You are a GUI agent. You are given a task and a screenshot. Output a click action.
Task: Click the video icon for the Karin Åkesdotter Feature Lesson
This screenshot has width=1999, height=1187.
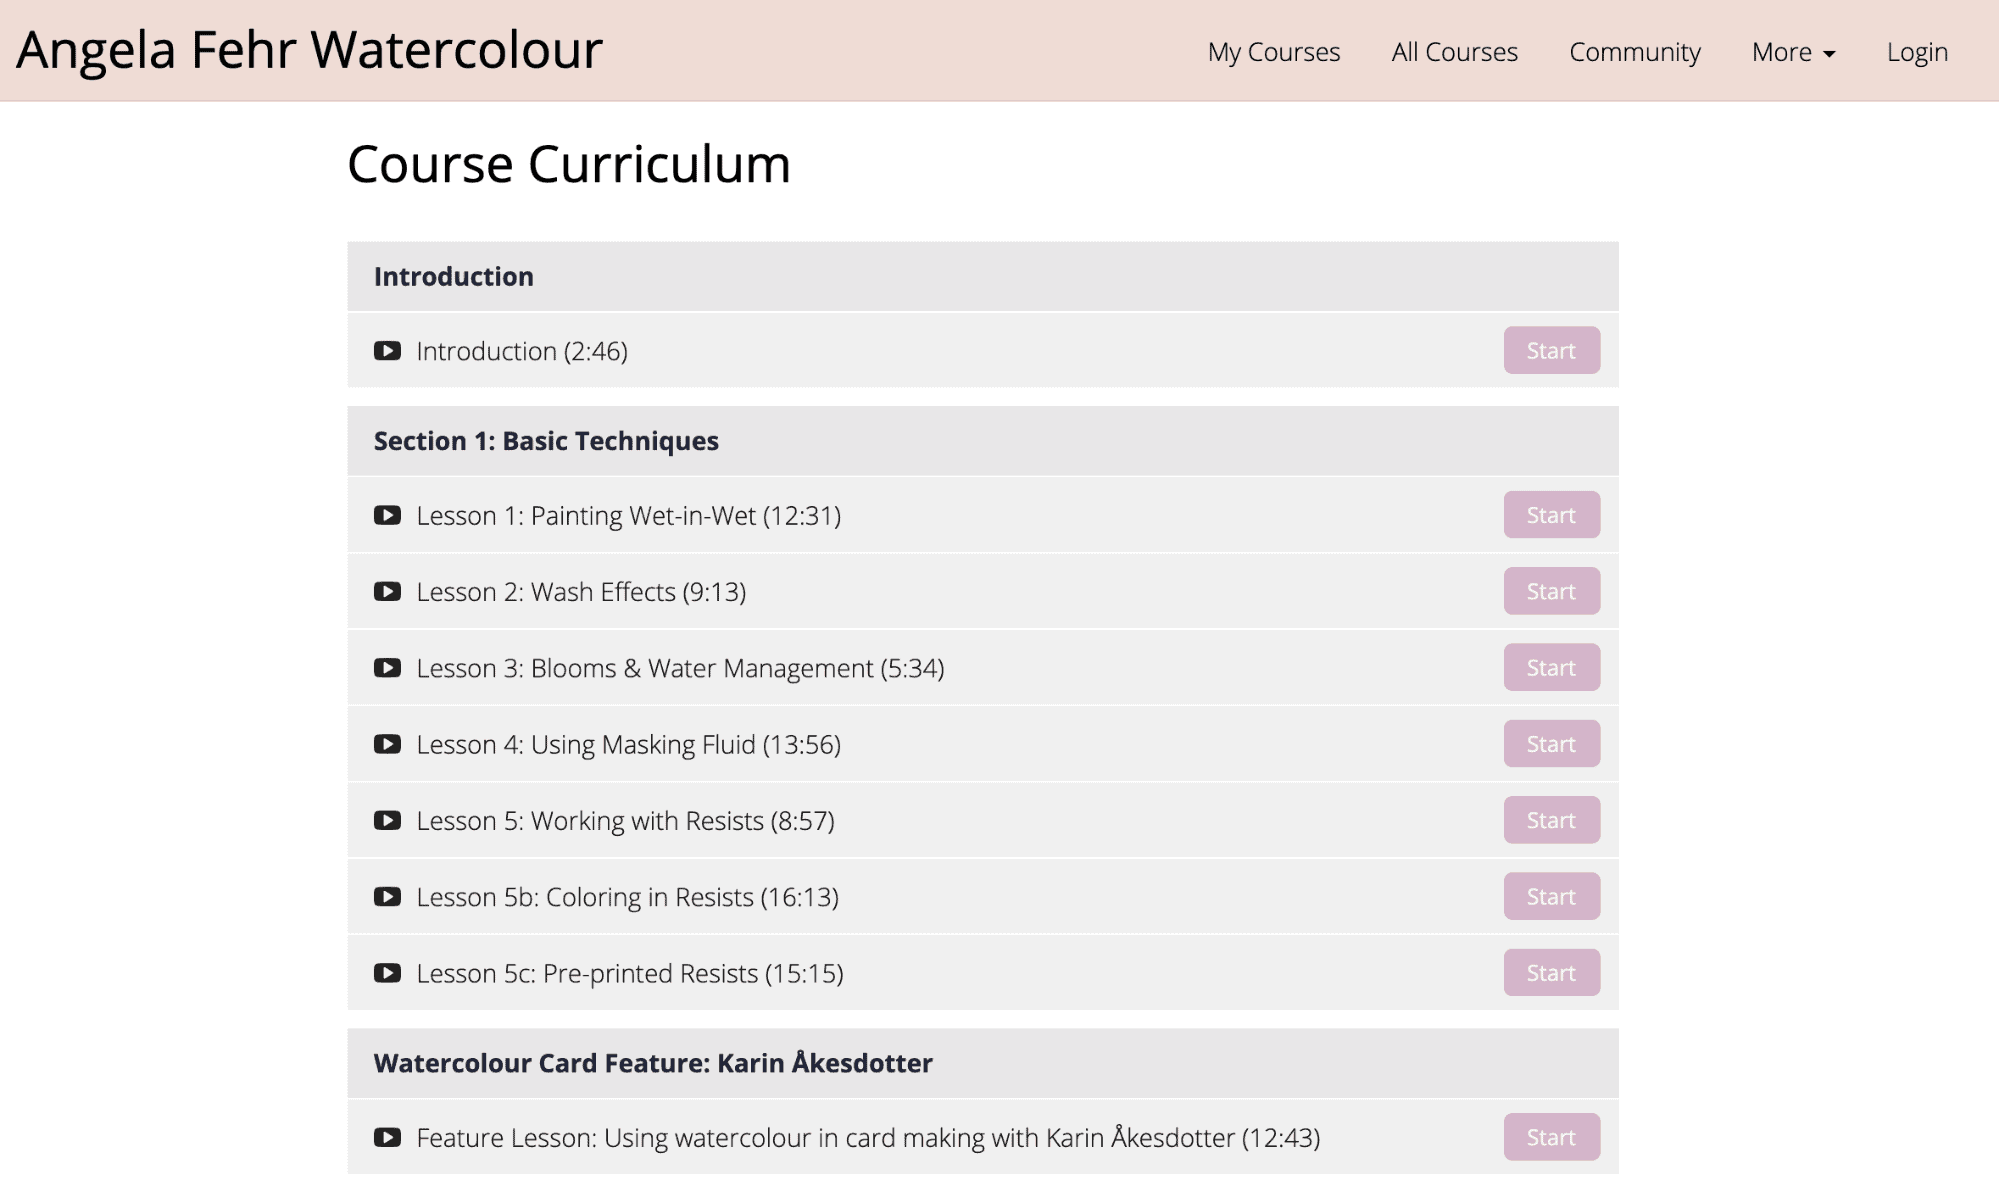point(387,1137)
